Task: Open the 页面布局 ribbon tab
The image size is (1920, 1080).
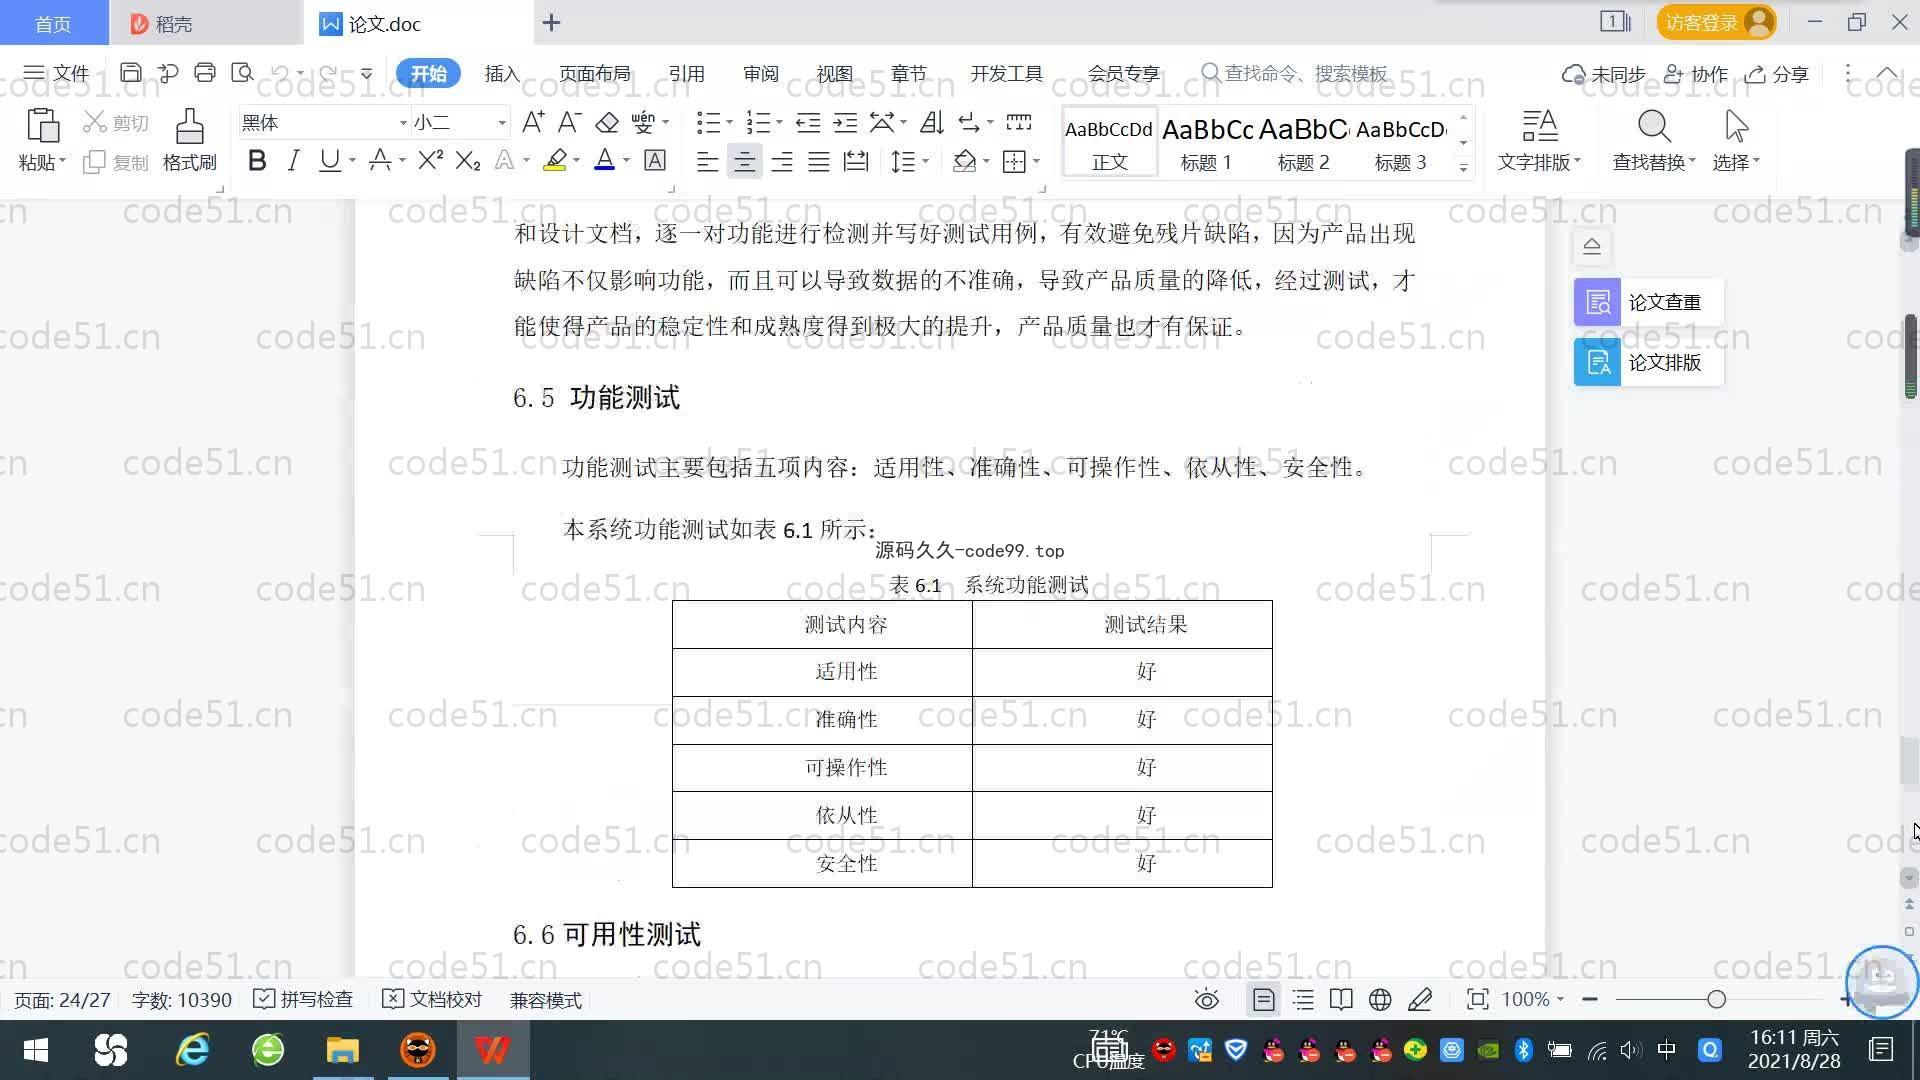Action: coord(594,73)
